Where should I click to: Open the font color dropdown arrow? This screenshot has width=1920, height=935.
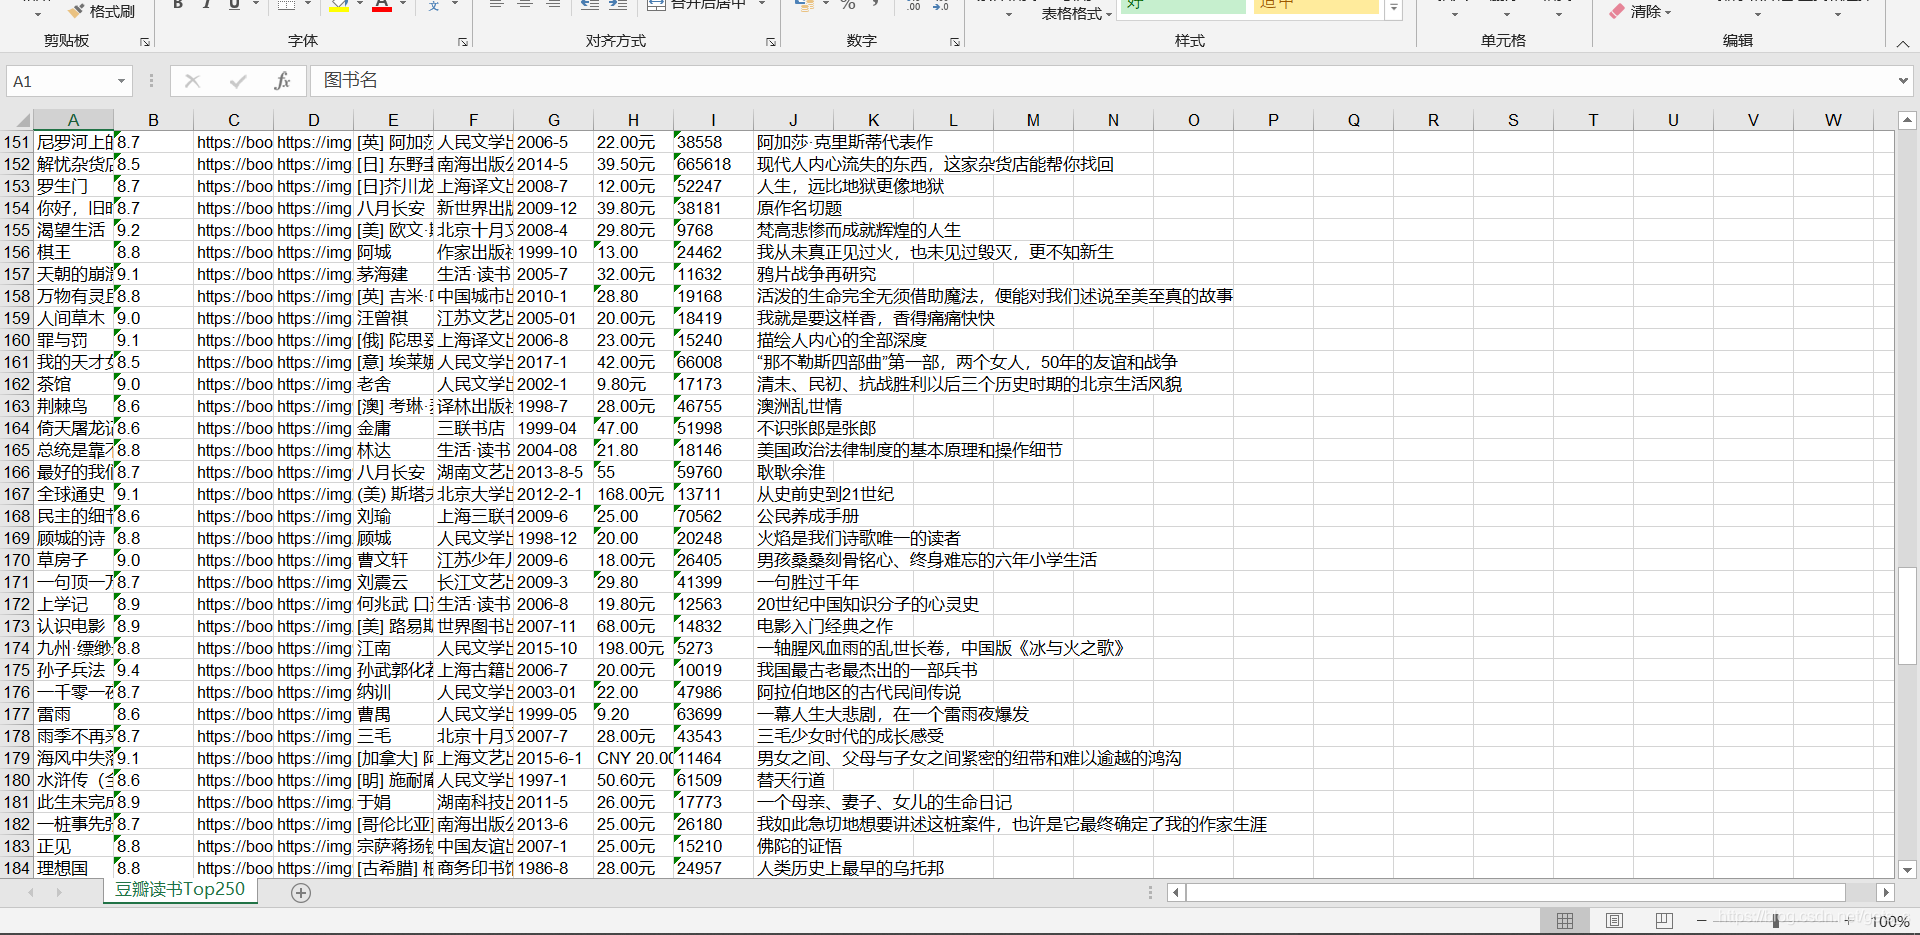[403, 4]
